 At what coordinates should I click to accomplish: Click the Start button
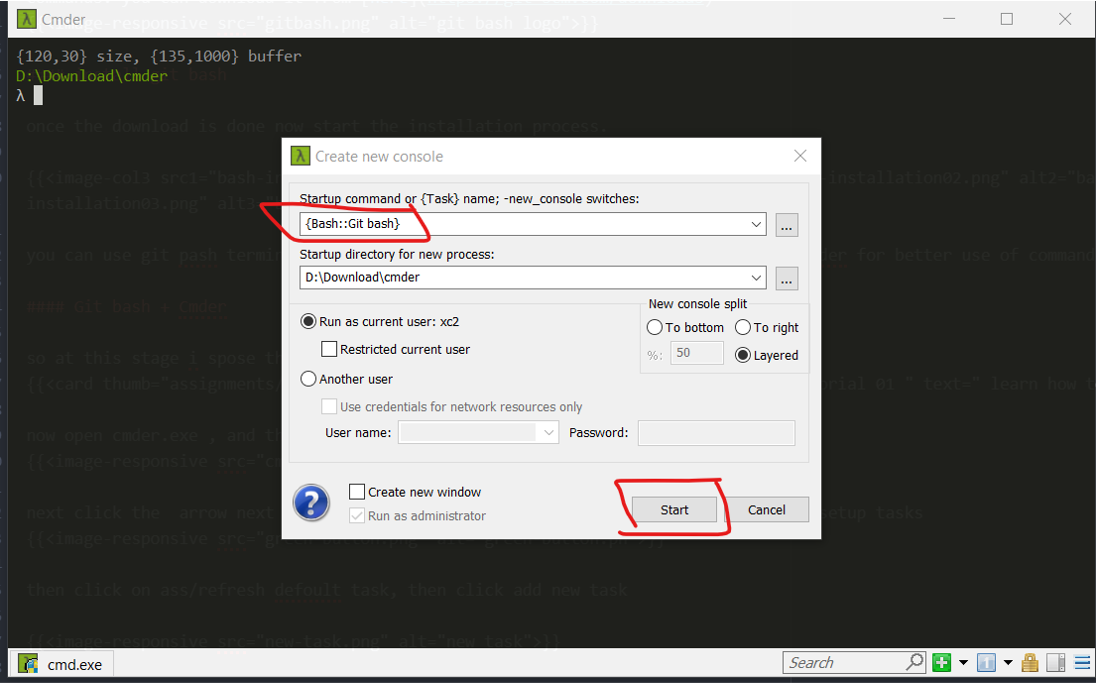click(x=675, y=510)
